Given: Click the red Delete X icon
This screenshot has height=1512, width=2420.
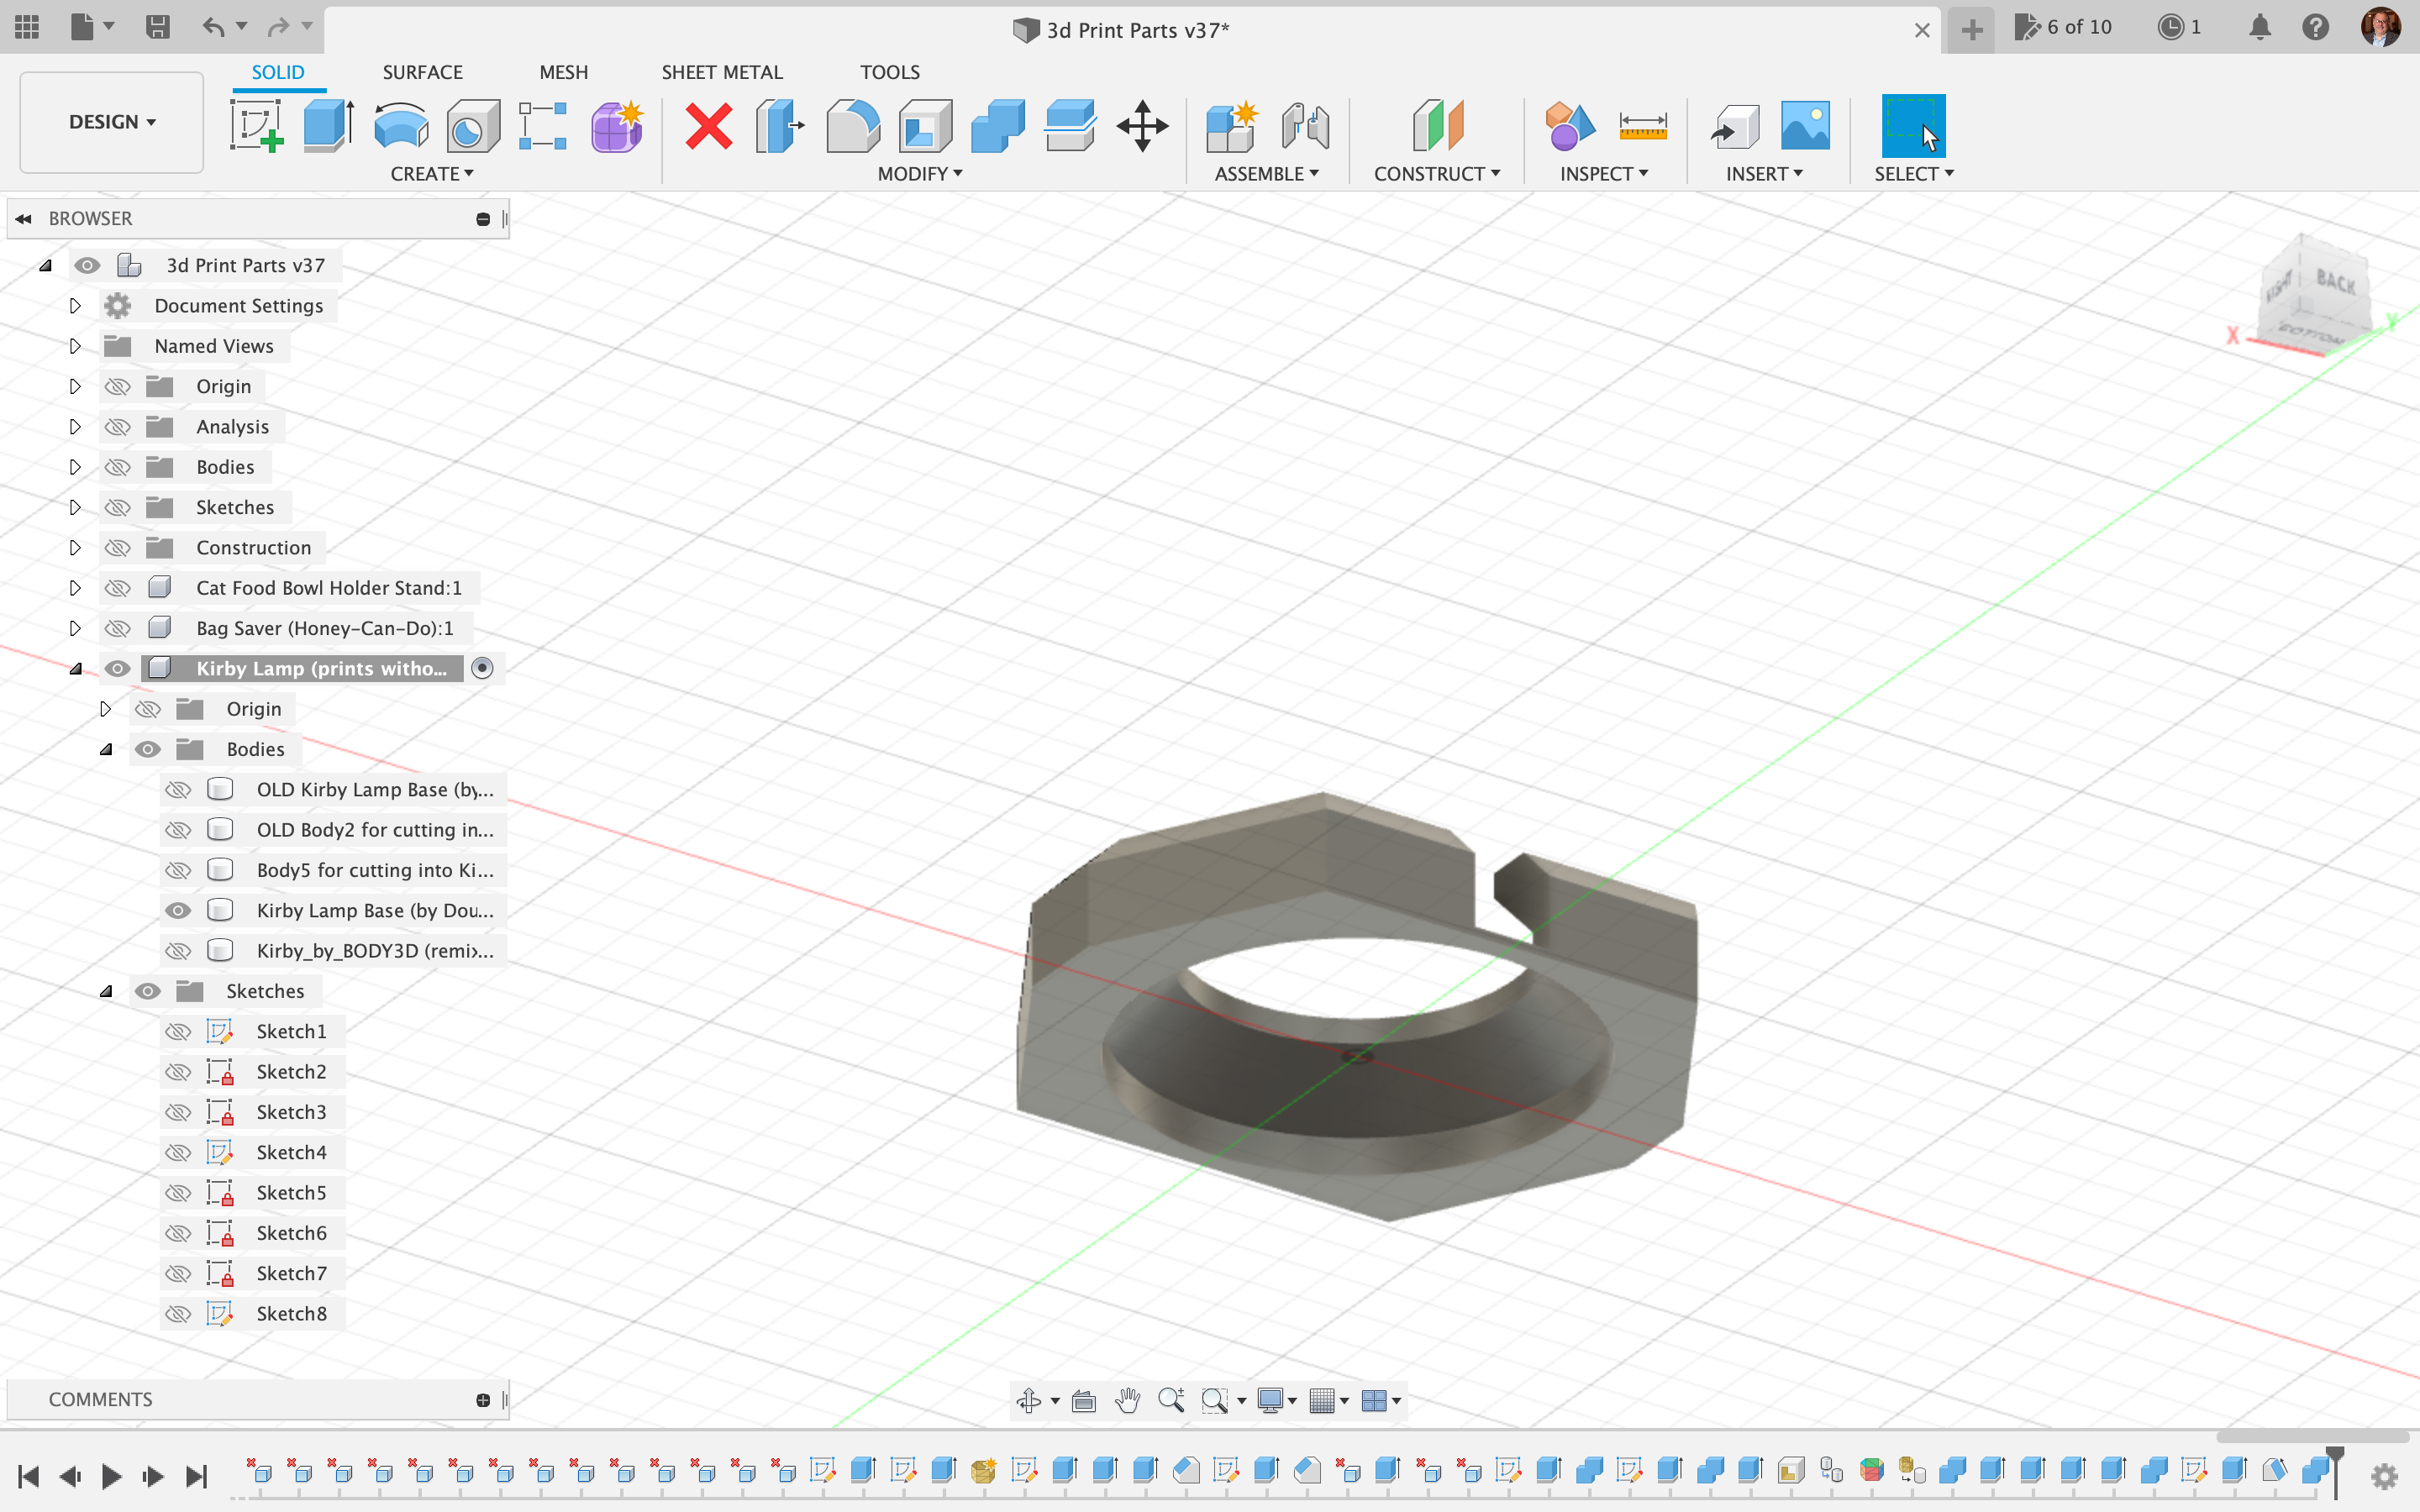Looking at the screenshot, I should pos(708,126).
